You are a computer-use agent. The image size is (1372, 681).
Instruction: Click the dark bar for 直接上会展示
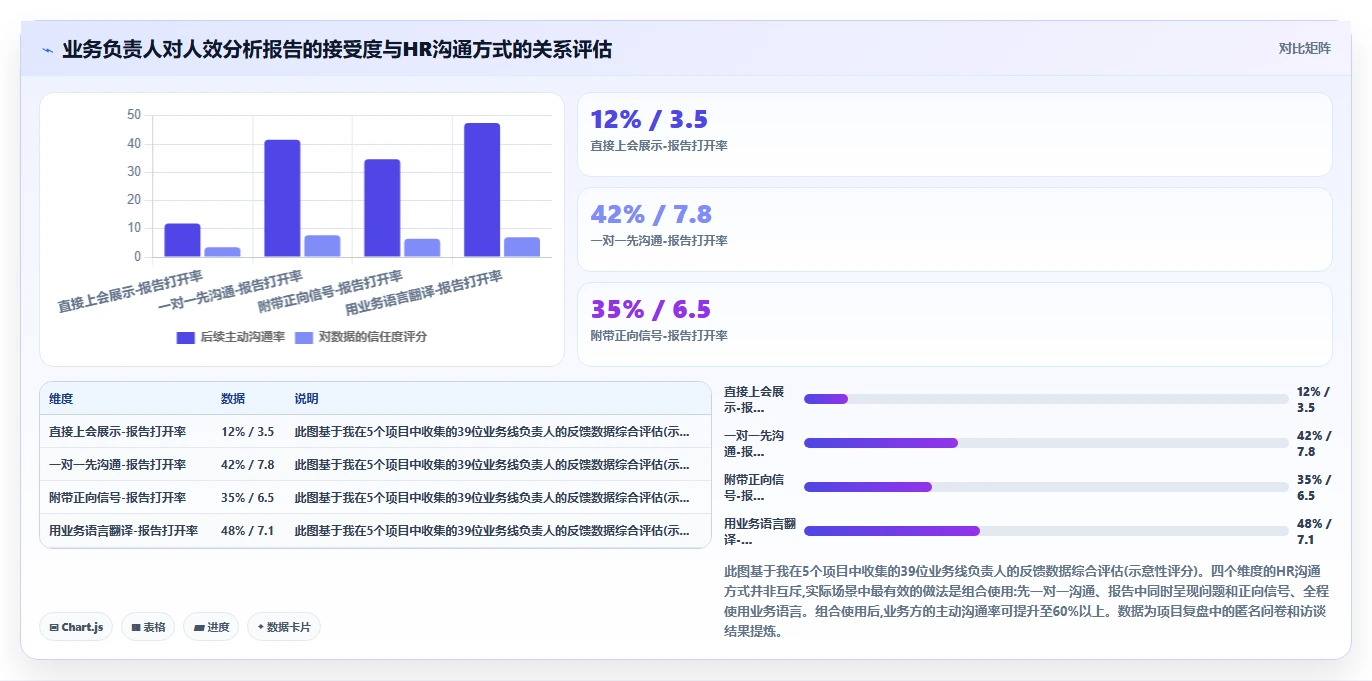(x=182, y=240)
